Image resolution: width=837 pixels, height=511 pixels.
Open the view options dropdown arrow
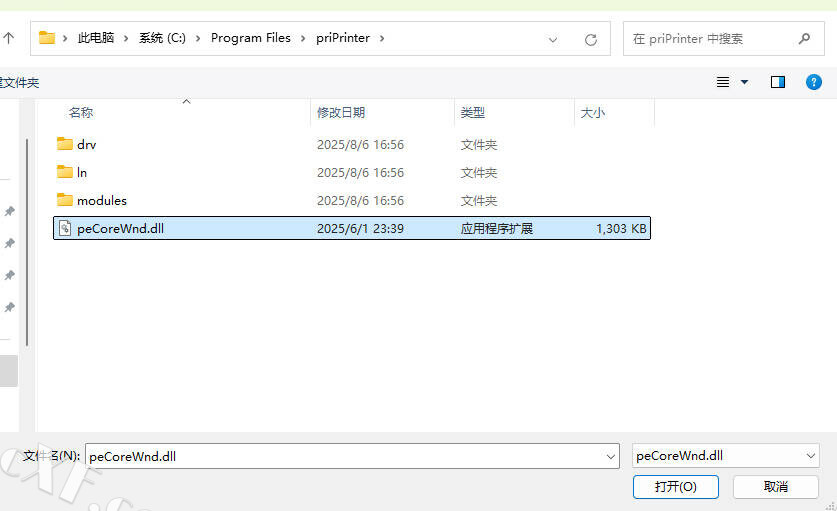pyautogui.click(x=745, y=82)
